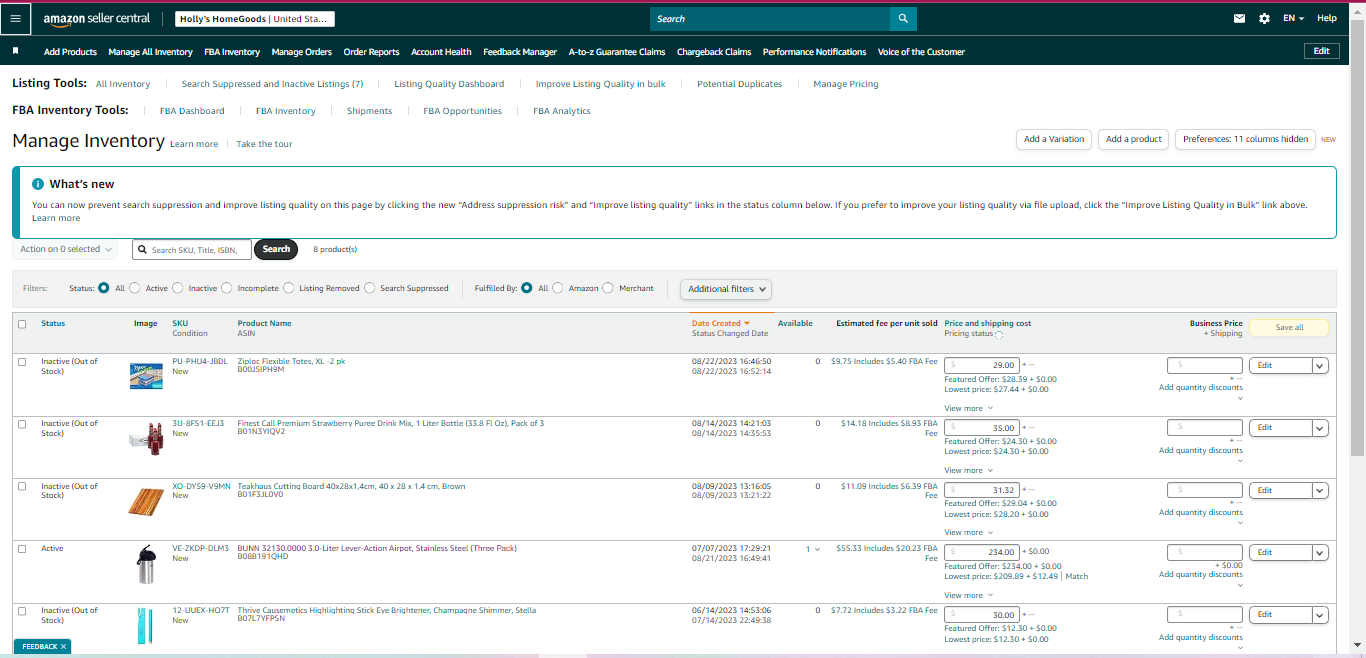
Task: Expand View more under Teakhaus price
Action: (x=968, y=532)
